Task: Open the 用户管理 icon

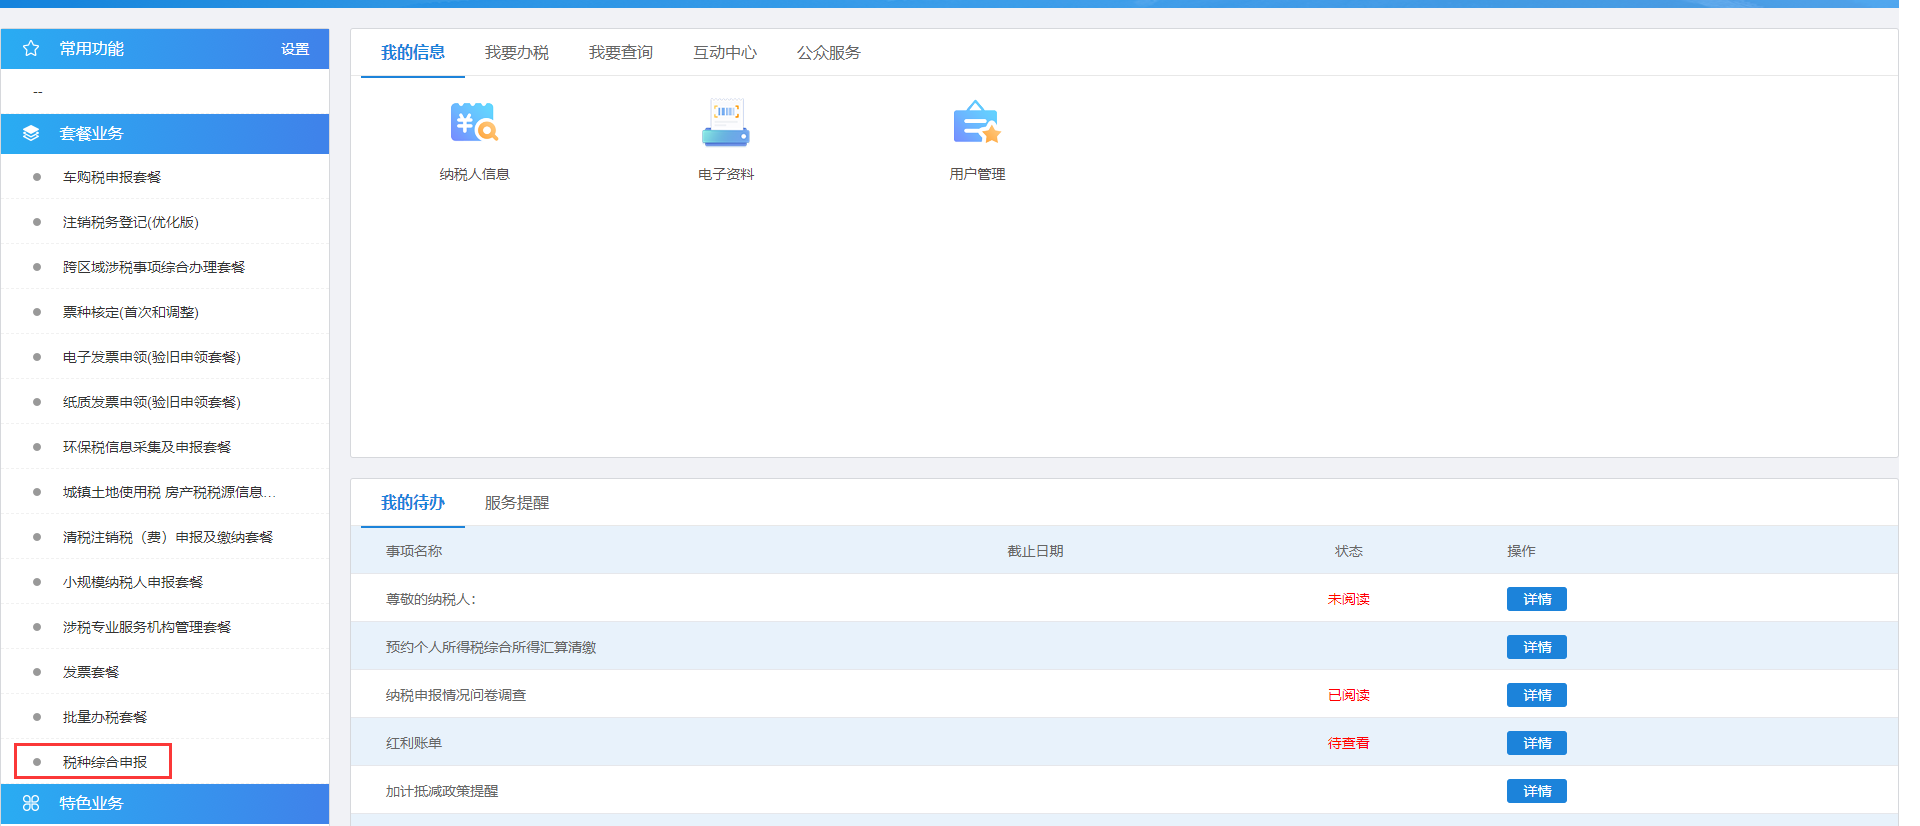Action: click(977, 124)
